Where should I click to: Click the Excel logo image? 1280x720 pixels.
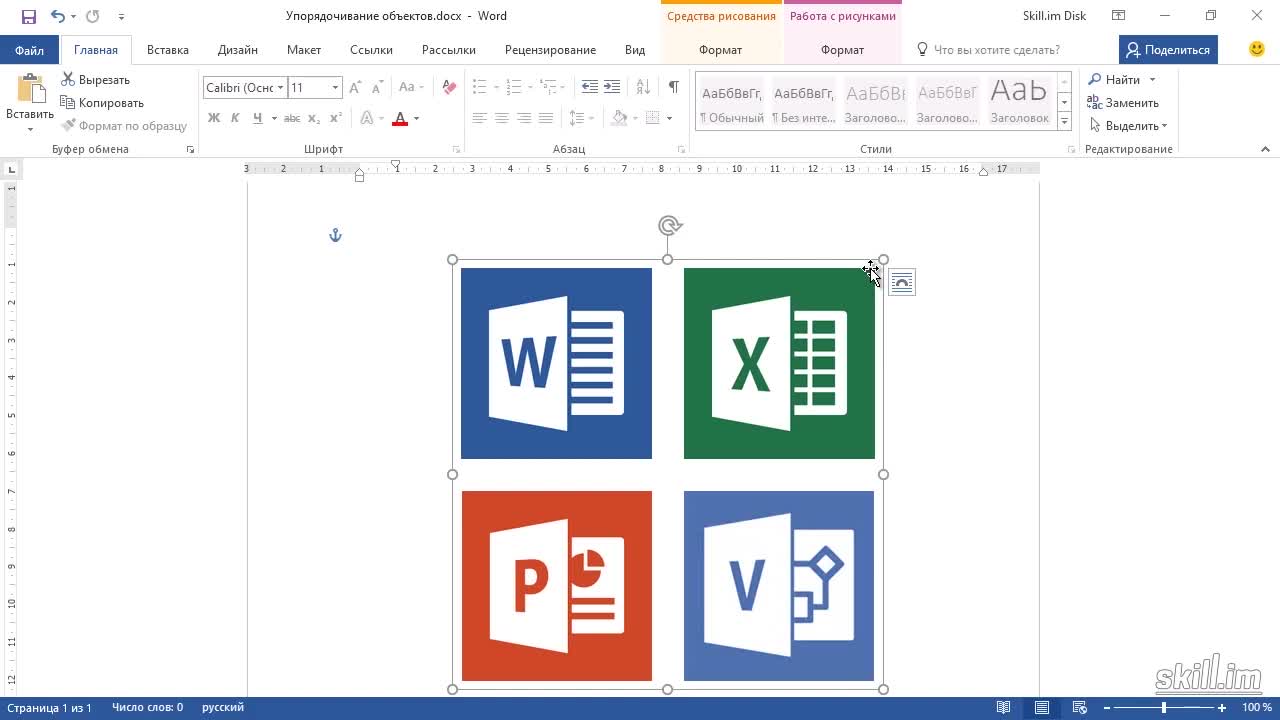779,363
